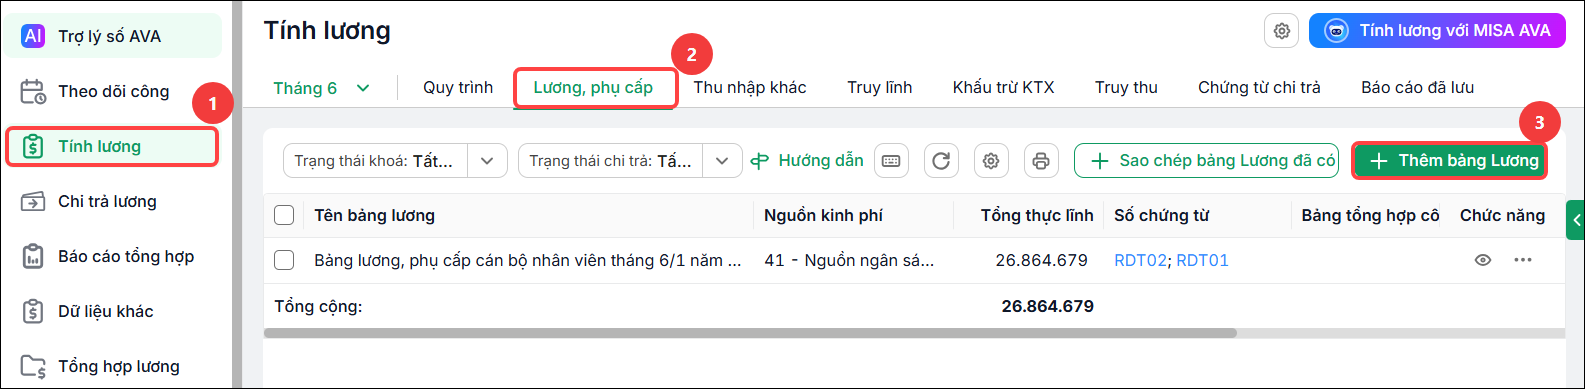Screen dimensions: 1585x389
Task: Open Bảng lương, phụ cấp cán bộ row
Action: coord(528,260)
